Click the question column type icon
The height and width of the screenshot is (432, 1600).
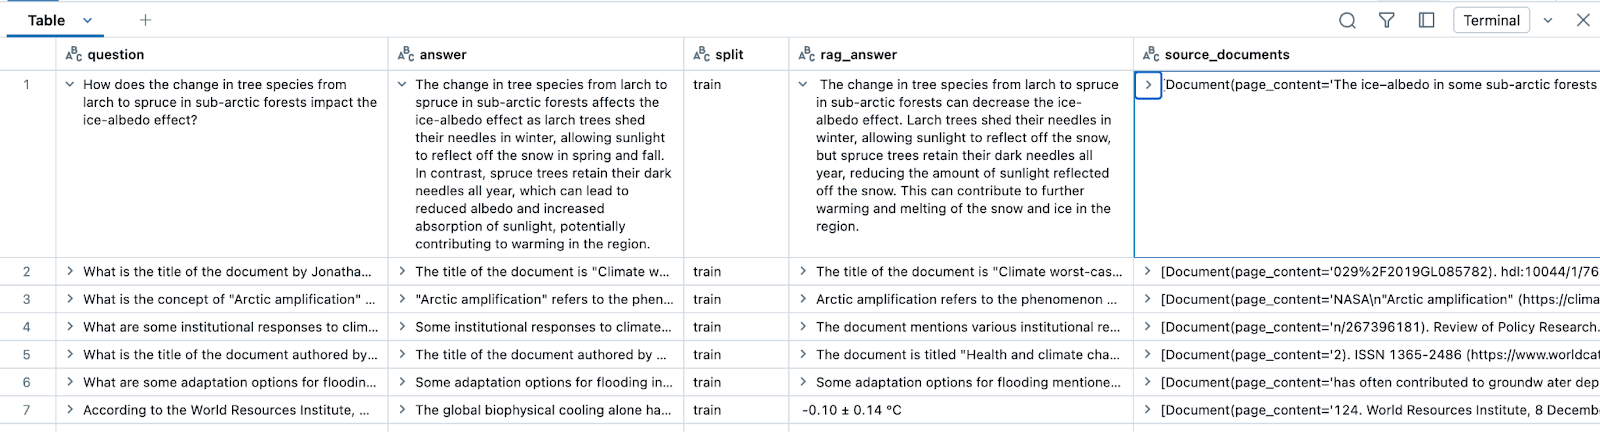pos(73,54)
